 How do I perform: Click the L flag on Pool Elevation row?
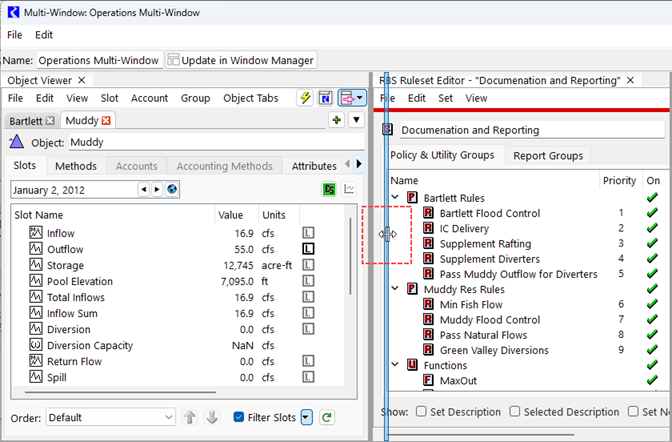308,281
